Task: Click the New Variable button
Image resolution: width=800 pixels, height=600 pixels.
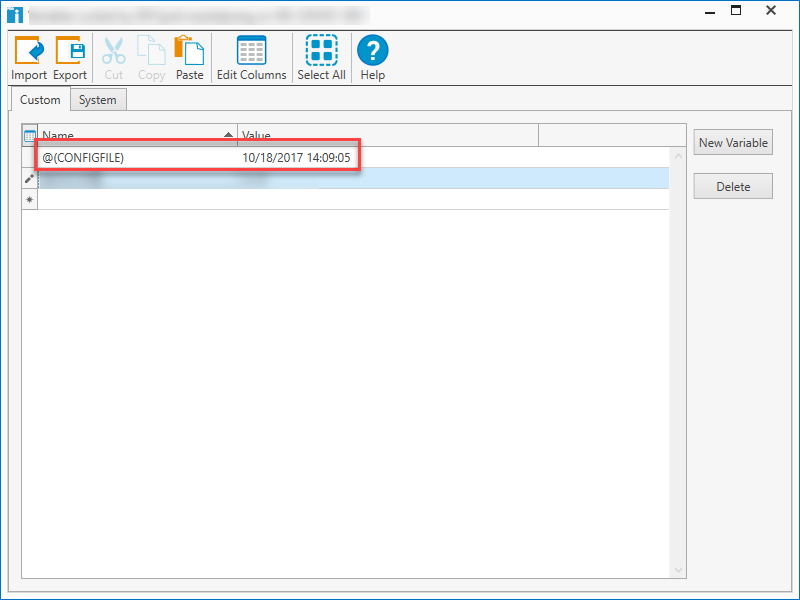Action: point(733,142)
